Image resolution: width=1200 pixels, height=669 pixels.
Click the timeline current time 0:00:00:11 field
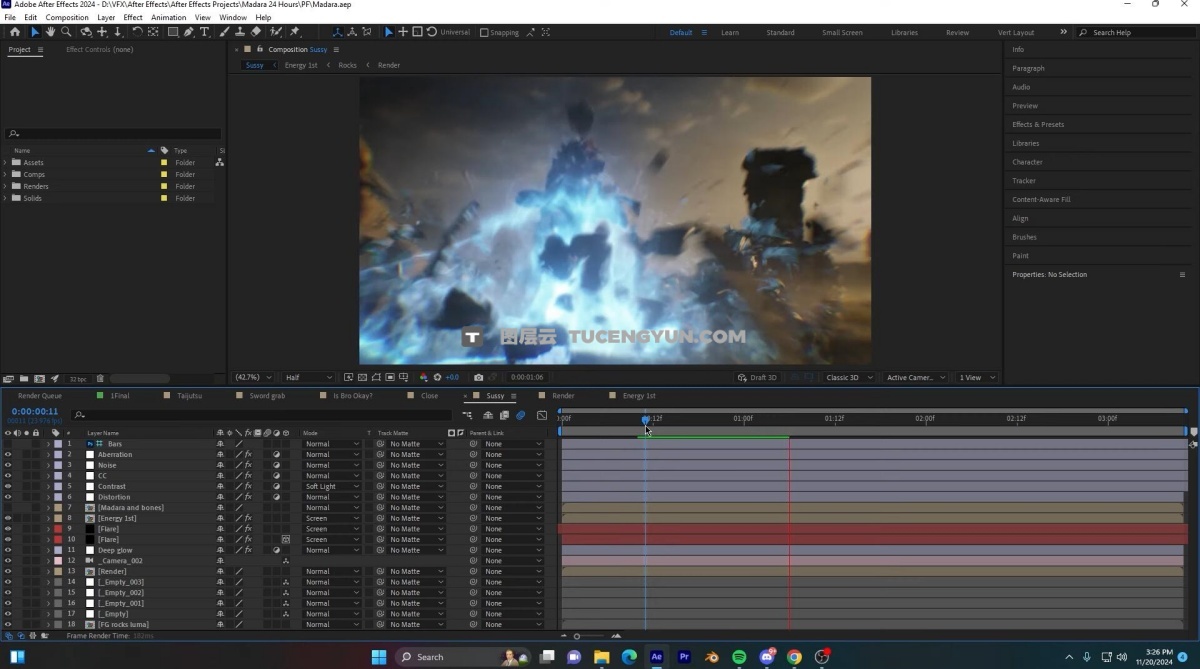pyautogui.click(x=35, y=412)
